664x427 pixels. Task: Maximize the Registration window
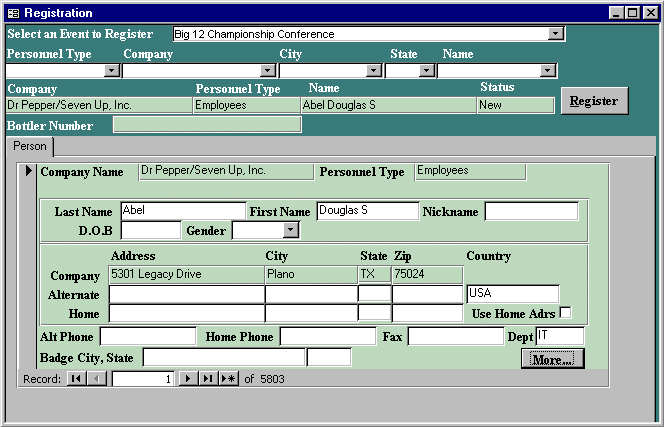[x=633, y=13]
